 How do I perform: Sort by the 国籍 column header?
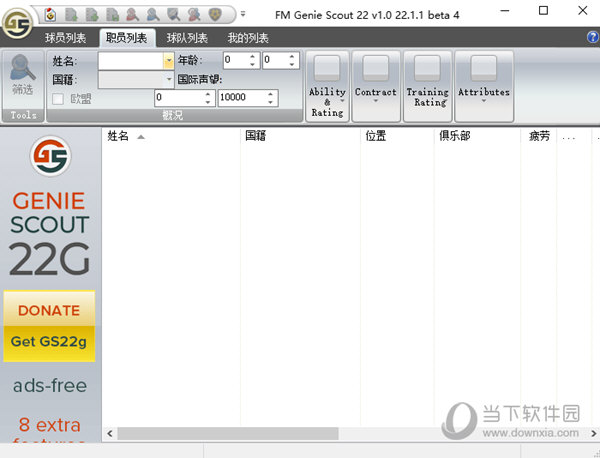300,136
